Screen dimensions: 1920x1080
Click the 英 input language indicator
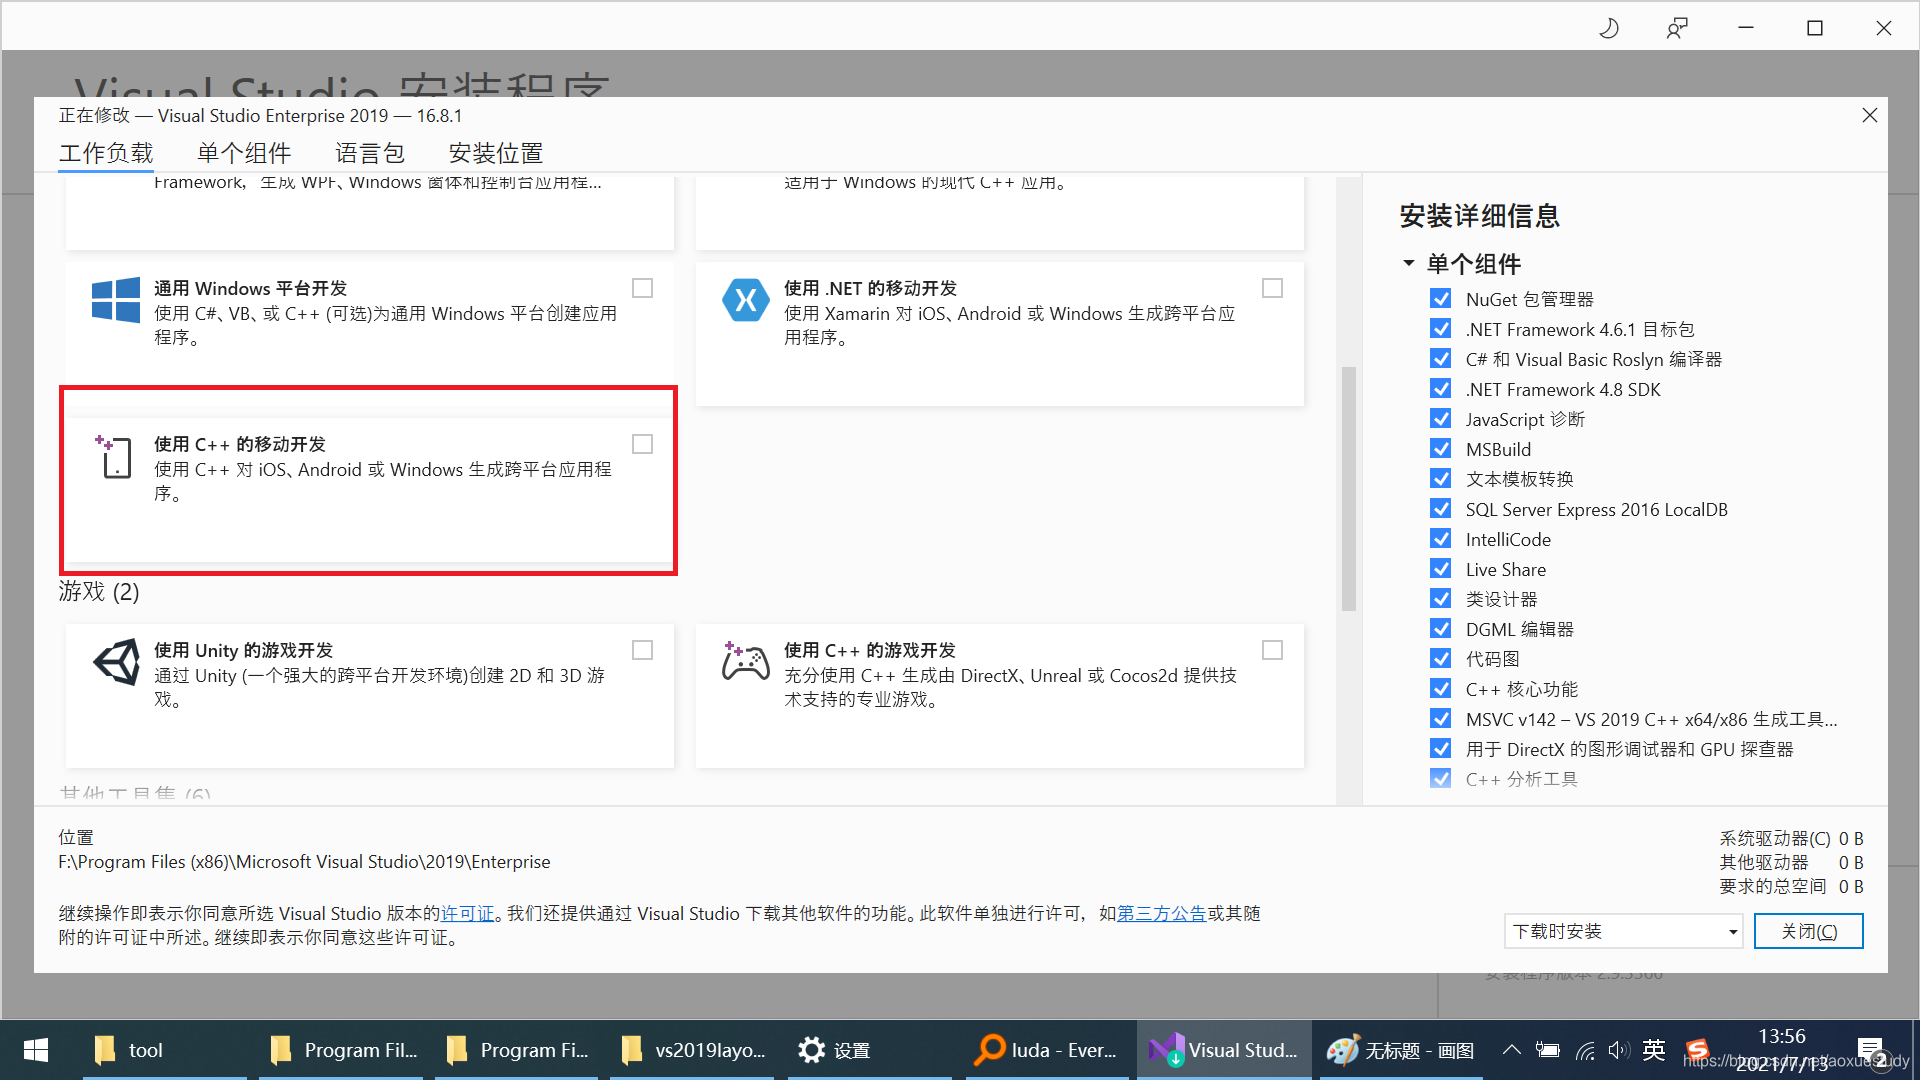pyautogui.click(x=1654, y=1050)
